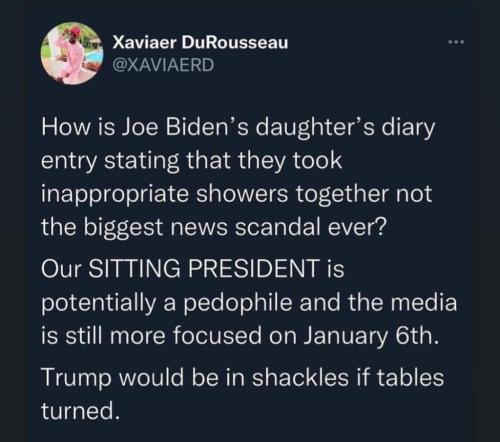View Xaviaer DuRousseau's profile picture
Image resolution: width=500 pixels, height=442 pixels.
tap(72, 53)
